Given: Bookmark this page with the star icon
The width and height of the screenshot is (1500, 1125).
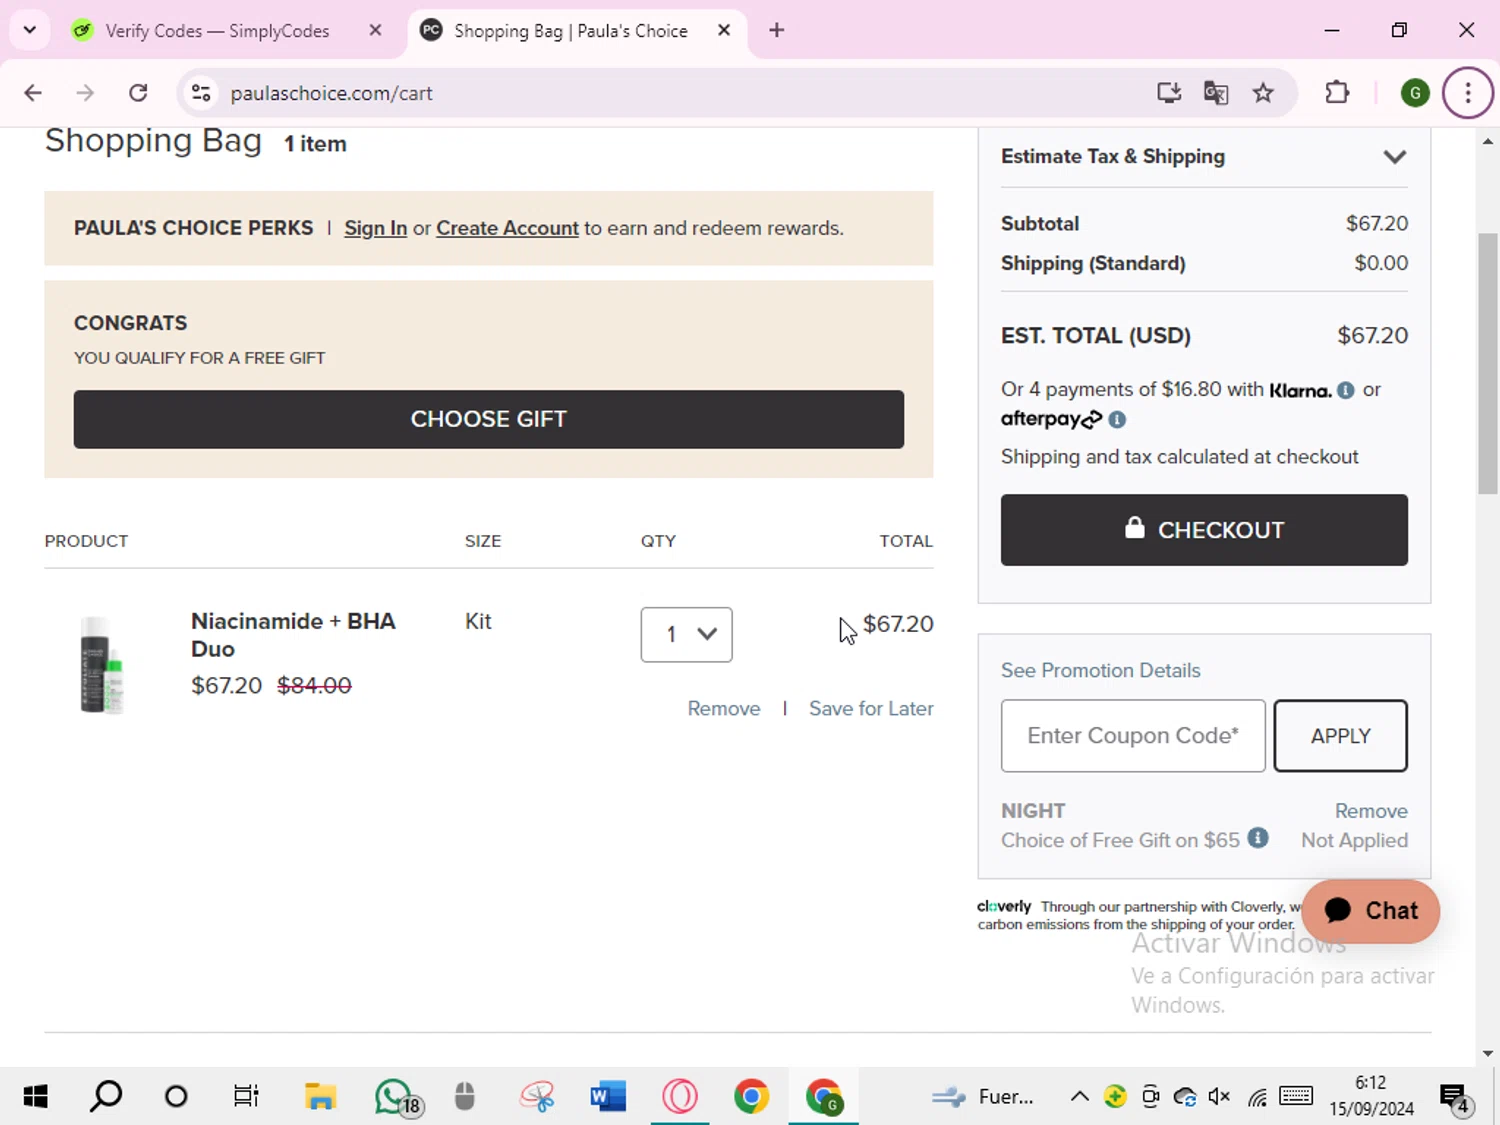Looking at the screenshot, I should coord(1263,93).
